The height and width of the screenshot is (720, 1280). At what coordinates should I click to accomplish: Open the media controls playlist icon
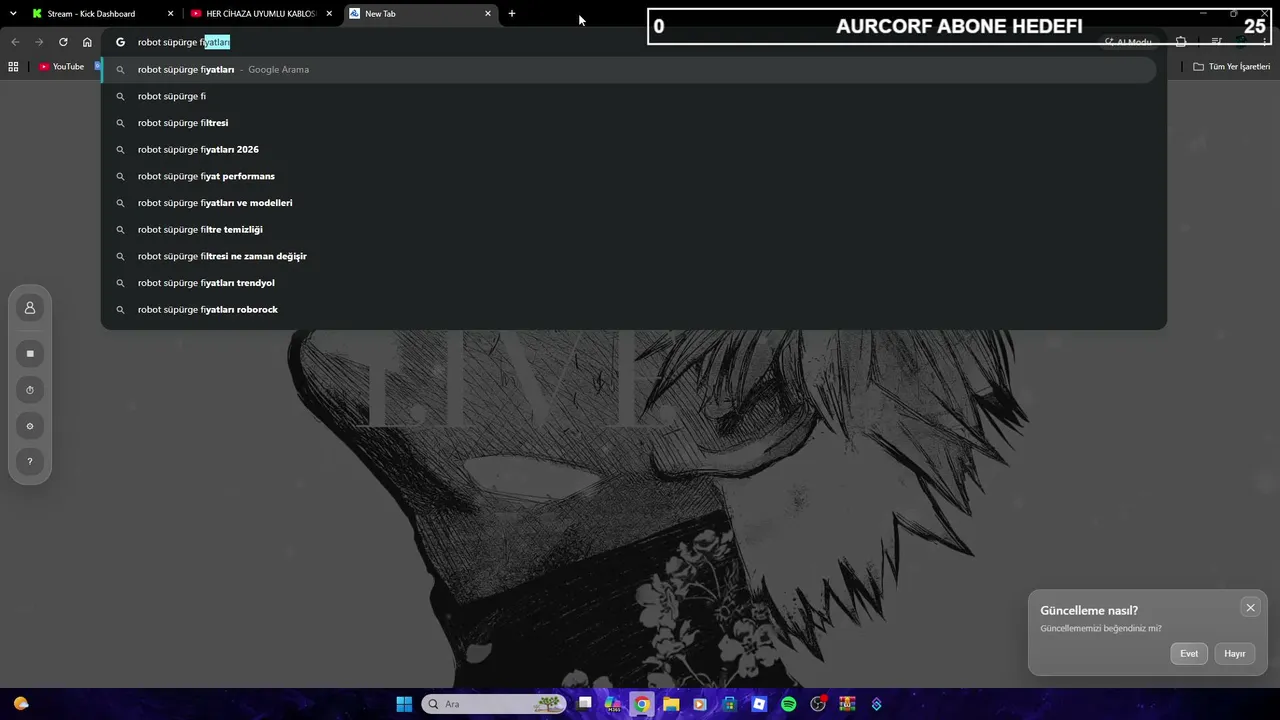coord(1216,42)
